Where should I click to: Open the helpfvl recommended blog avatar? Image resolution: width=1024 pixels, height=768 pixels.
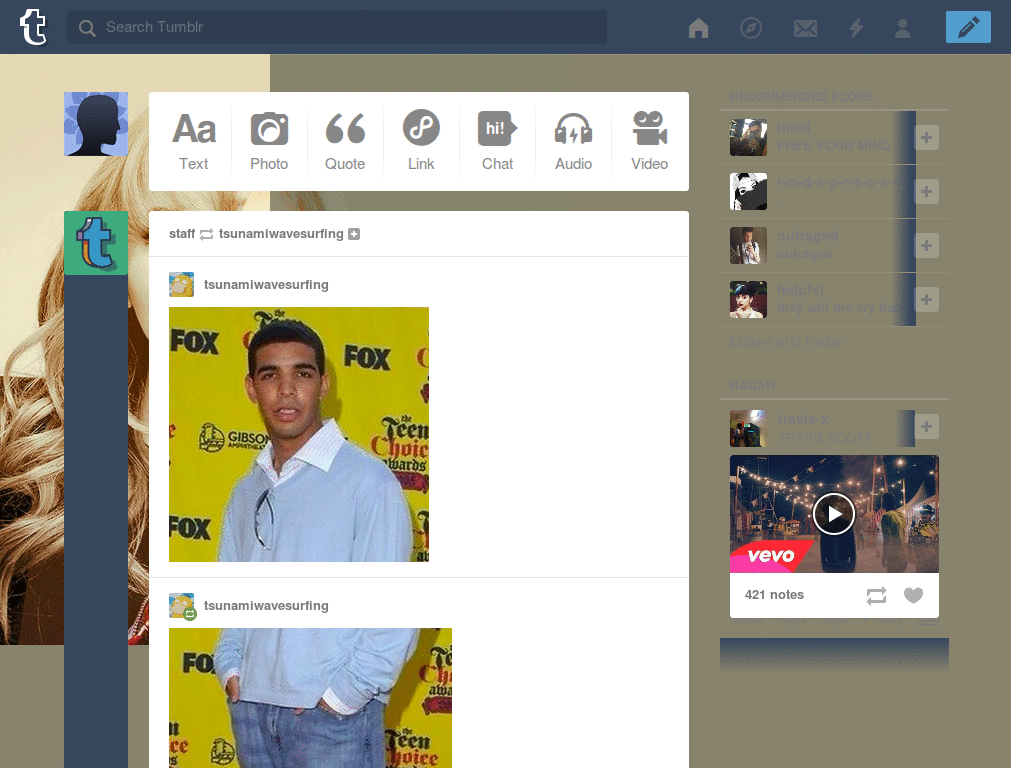coord(748,299)
